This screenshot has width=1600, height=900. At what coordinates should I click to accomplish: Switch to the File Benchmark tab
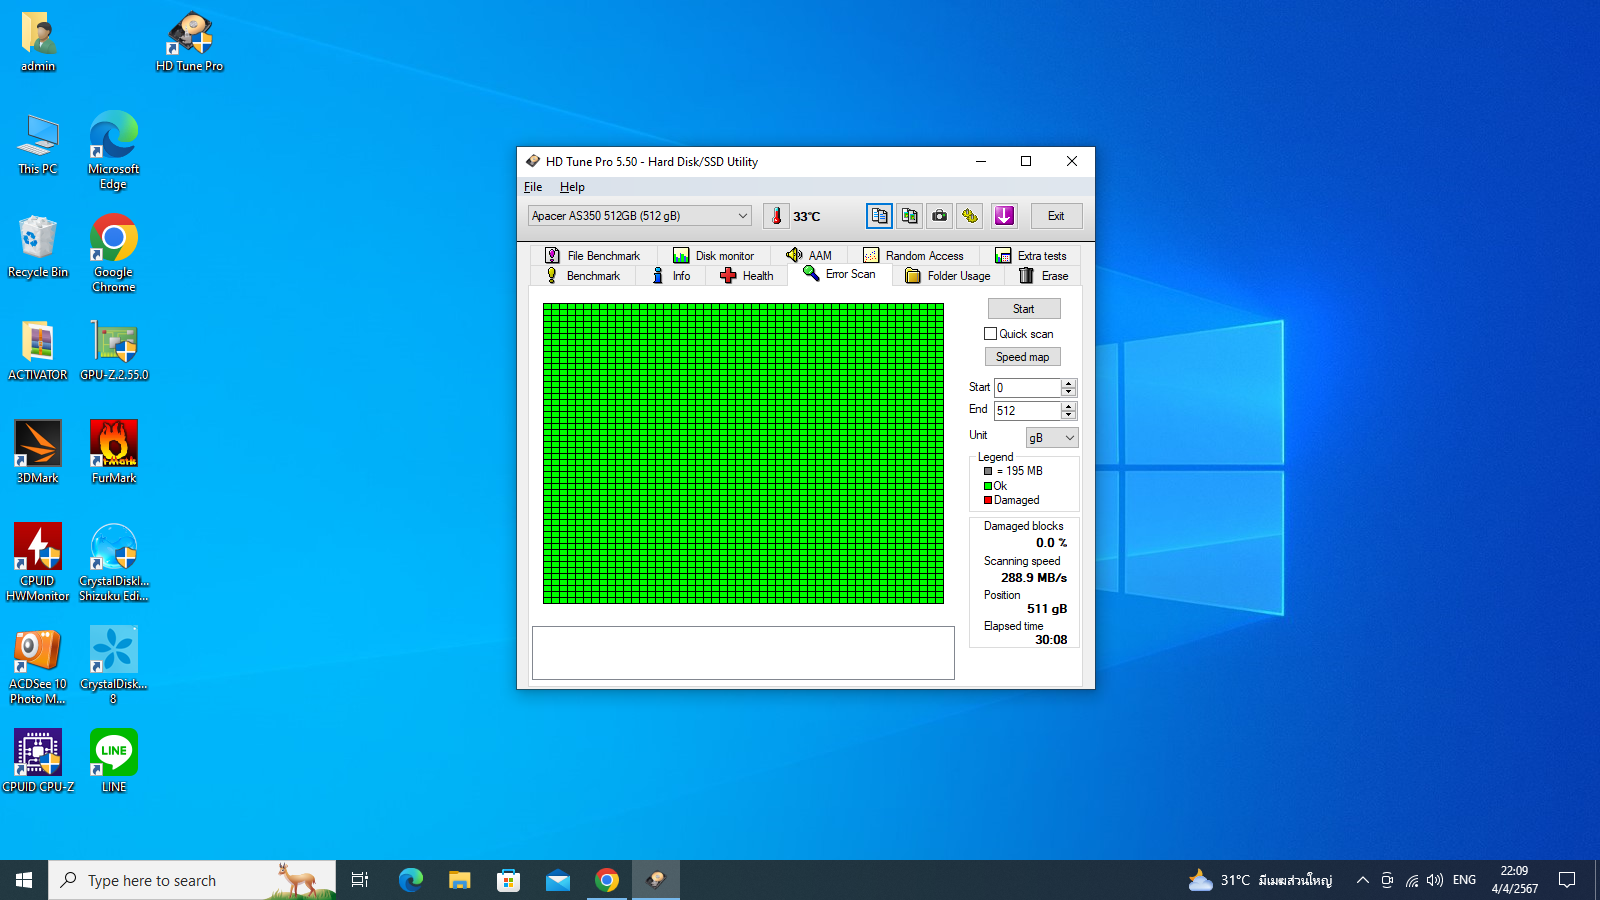[592, 256]
